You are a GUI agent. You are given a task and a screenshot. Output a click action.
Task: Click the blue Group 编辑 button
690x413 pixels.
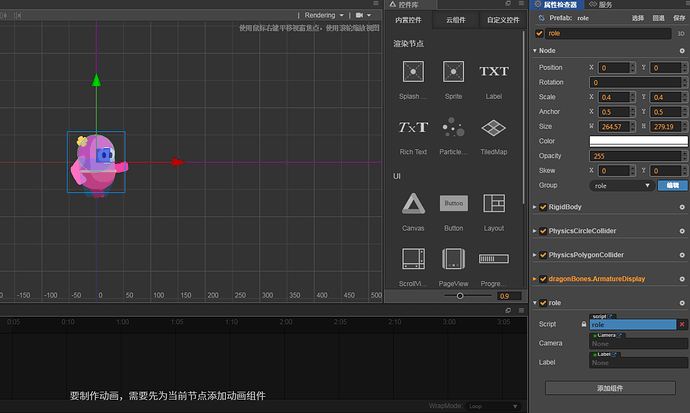672,186
